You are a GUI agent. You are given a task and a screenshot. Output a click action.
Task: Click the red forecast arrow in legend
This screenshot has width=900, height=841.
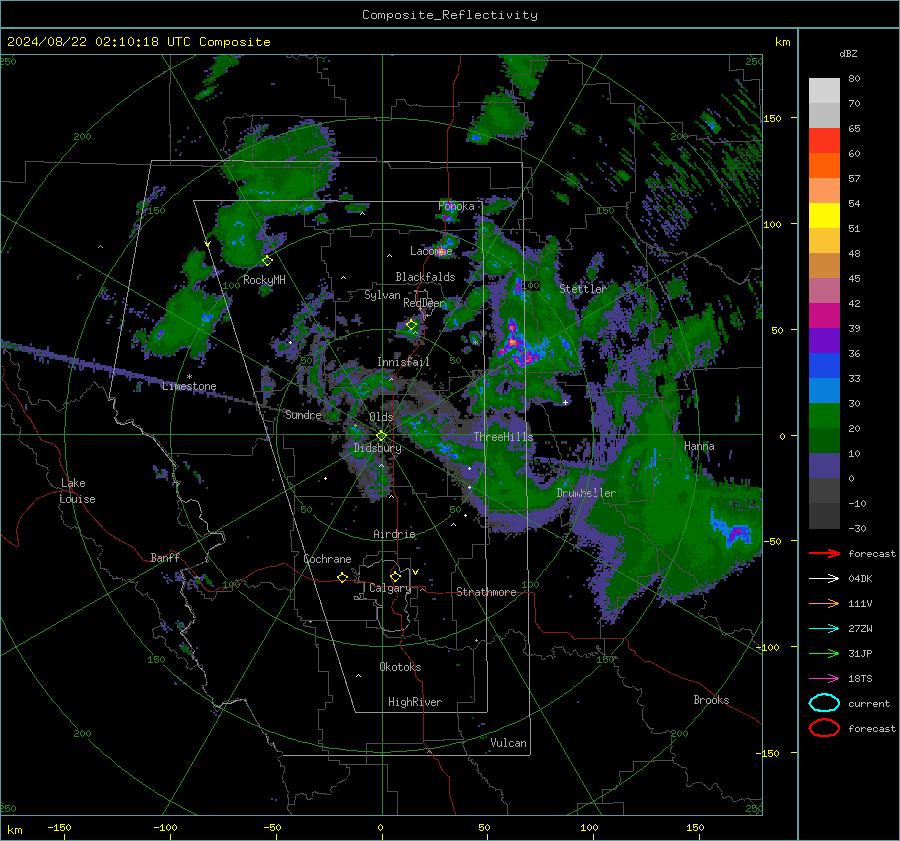click(x=824, y=553)
